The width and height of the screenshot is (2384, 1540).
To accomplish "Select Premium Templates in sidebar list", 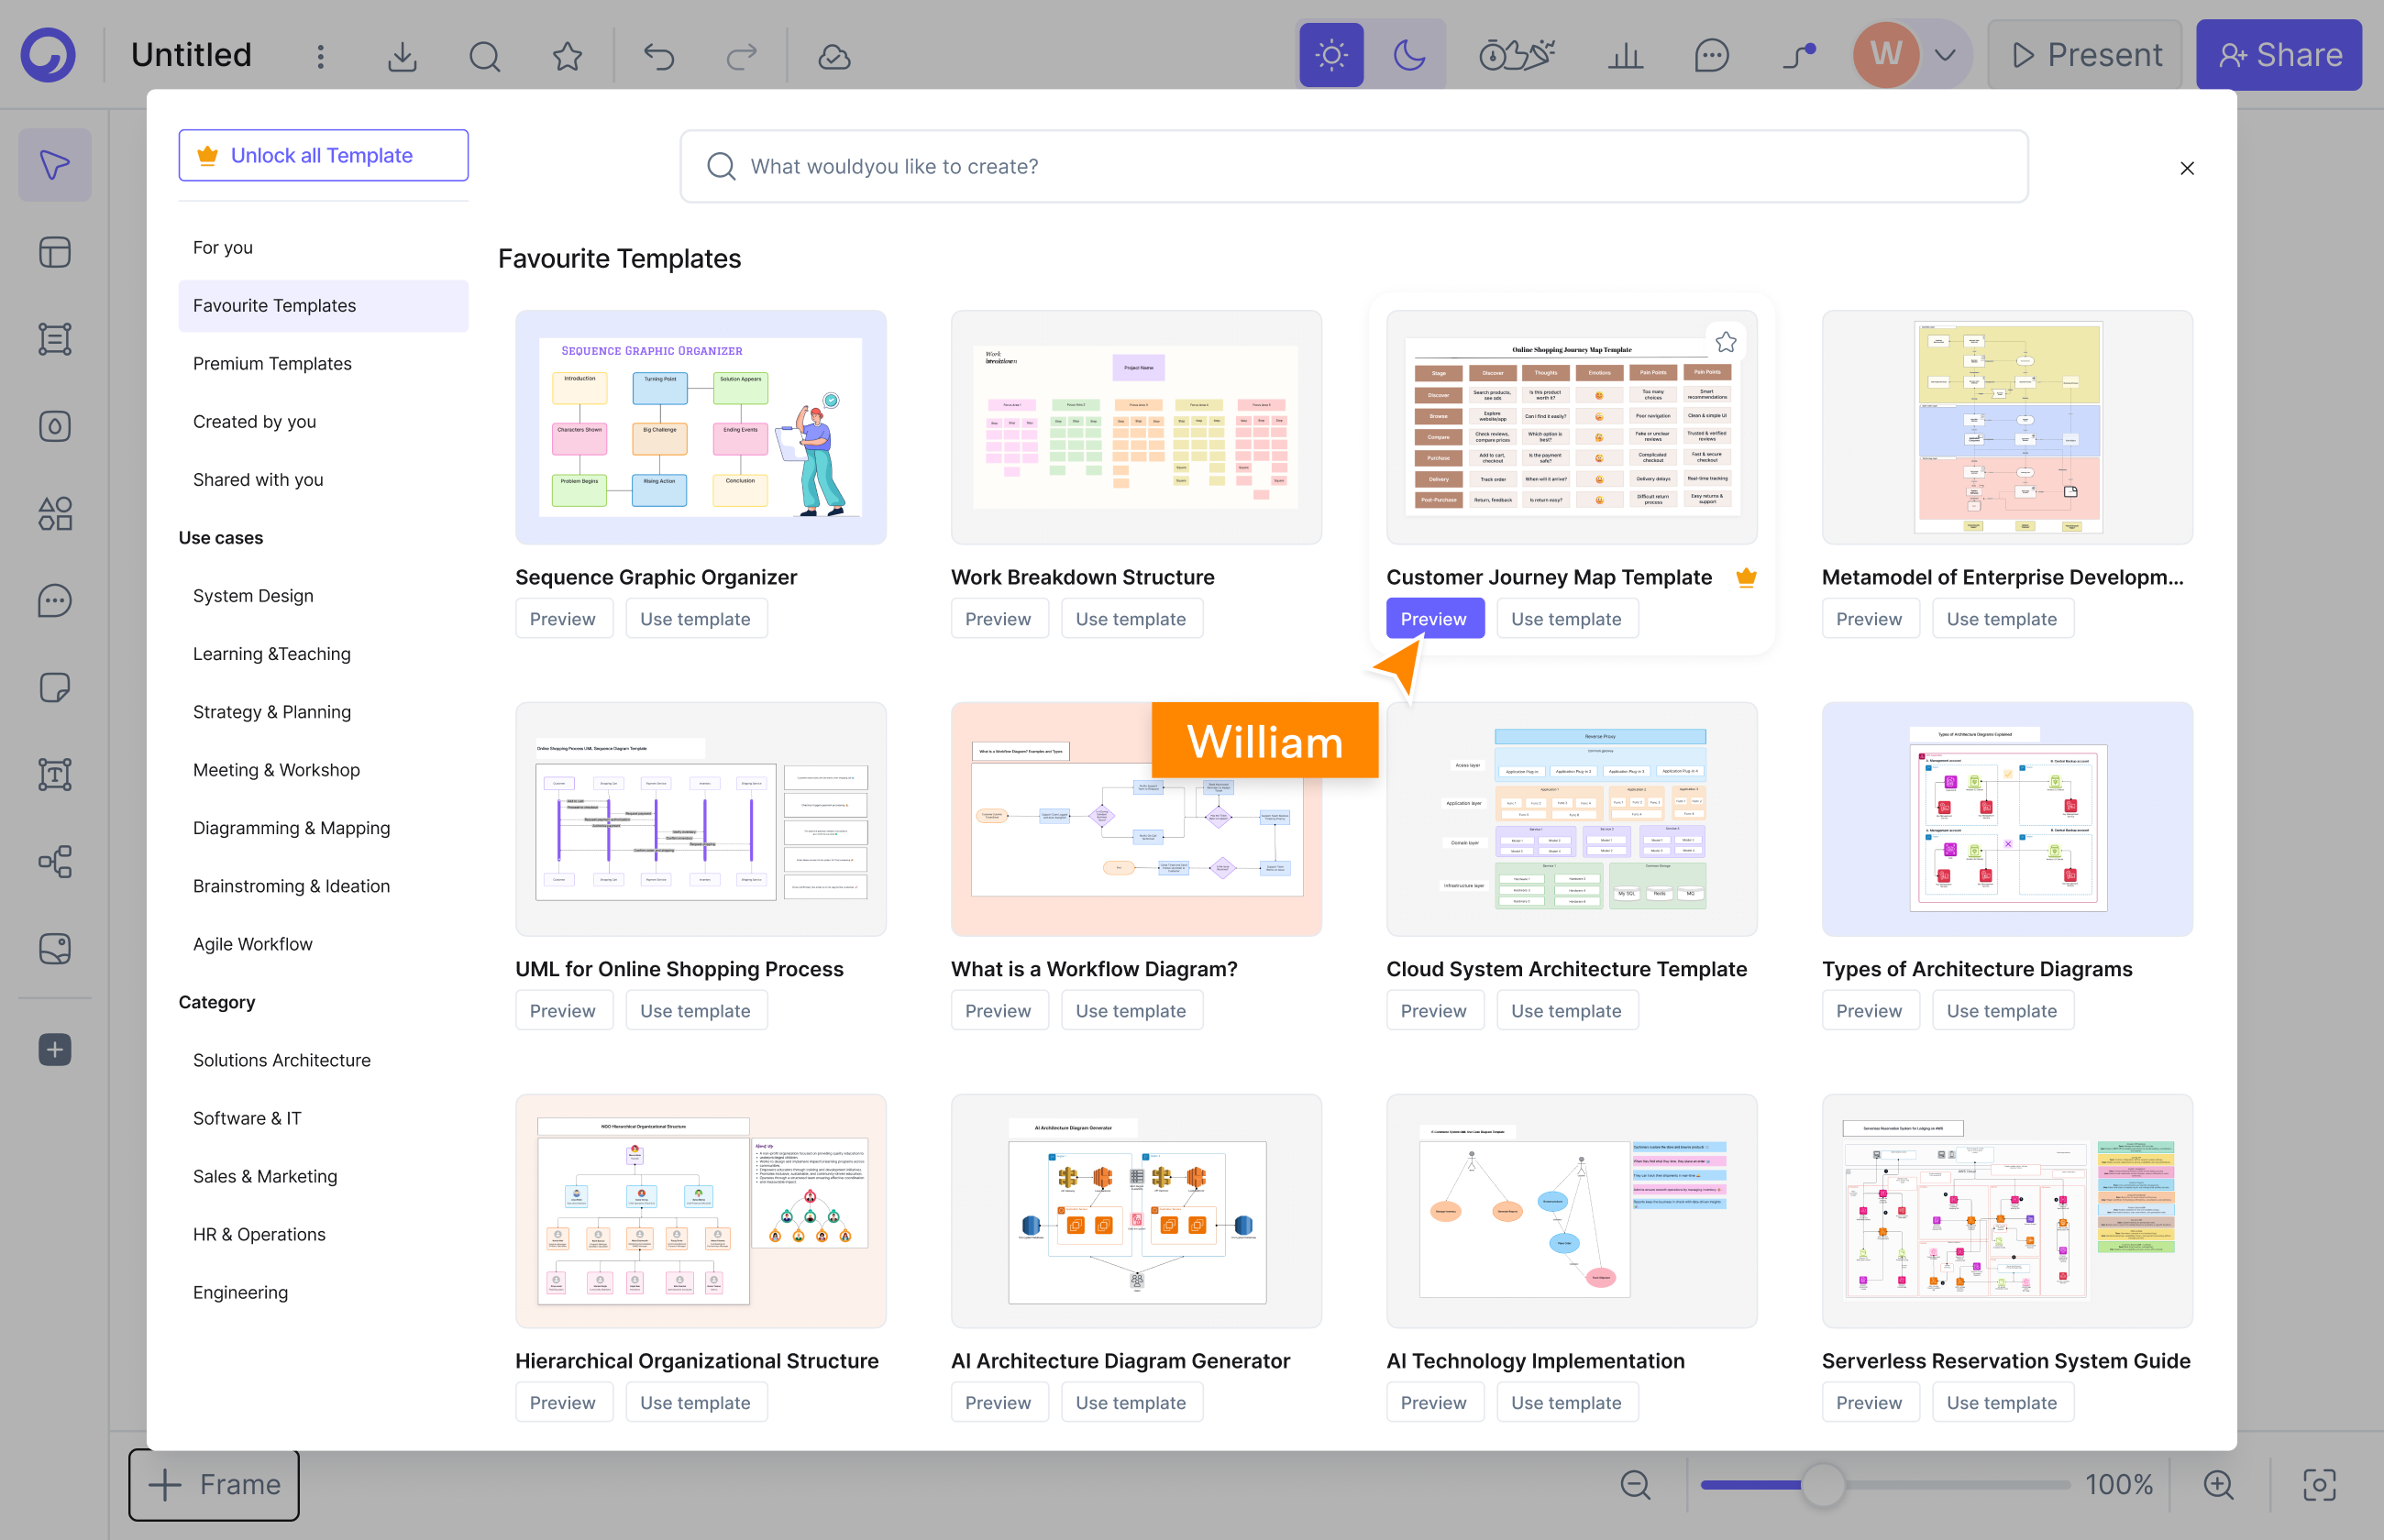I will (x=323, y=363).
